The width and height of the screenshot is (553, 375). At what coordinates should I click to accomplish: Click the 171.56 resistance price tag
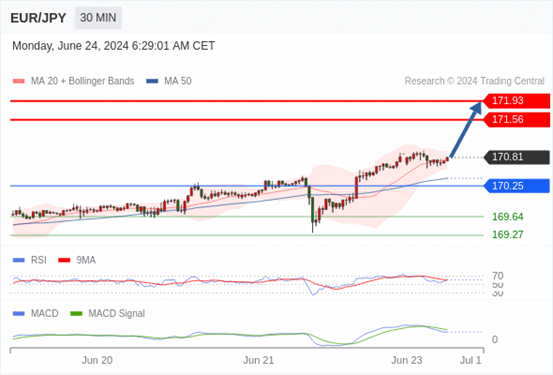[x=516, y=120]
